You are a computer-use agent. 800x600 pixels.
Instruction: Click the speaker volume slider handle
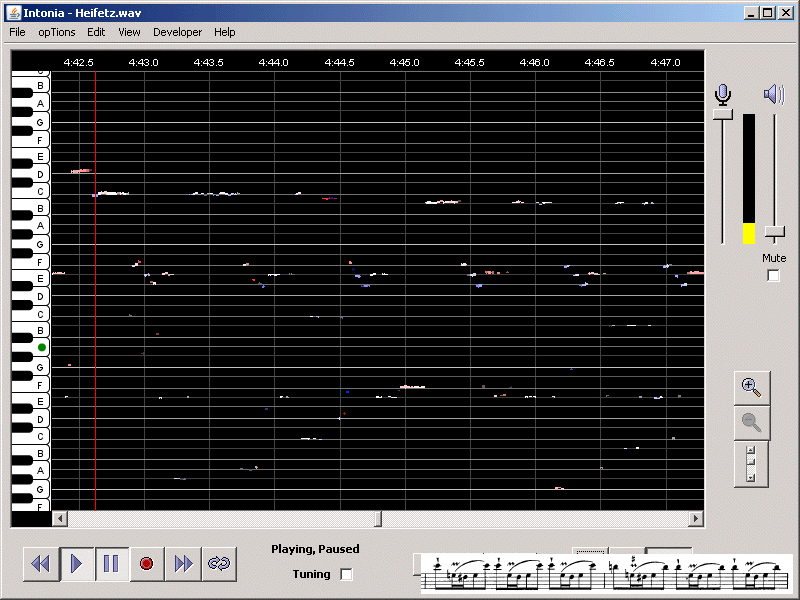pos(774,233)
